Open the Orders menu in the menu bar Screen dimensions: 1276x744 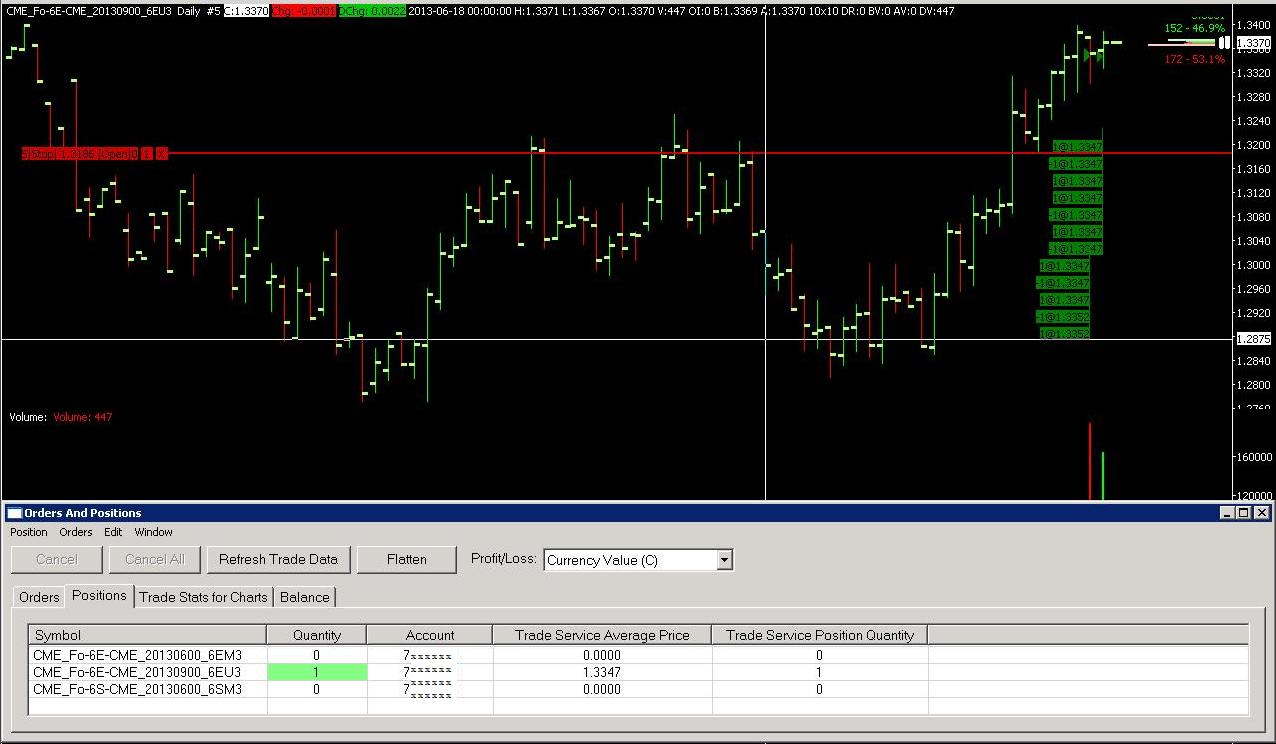(76, 532)
